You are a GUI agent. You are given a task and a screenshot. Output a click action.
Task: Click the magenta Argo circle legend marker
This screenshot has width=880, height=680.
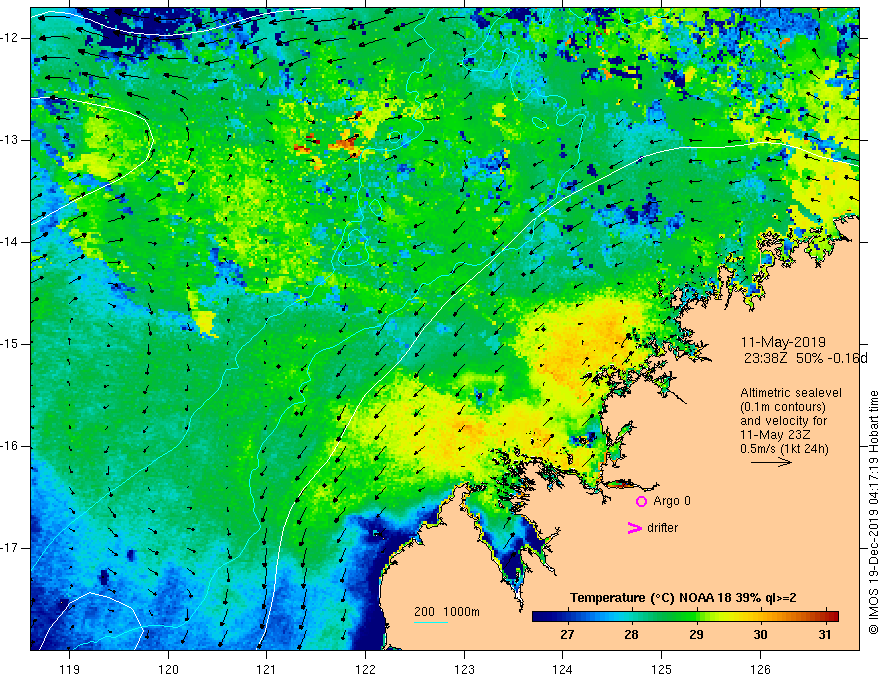coord(641,502)
